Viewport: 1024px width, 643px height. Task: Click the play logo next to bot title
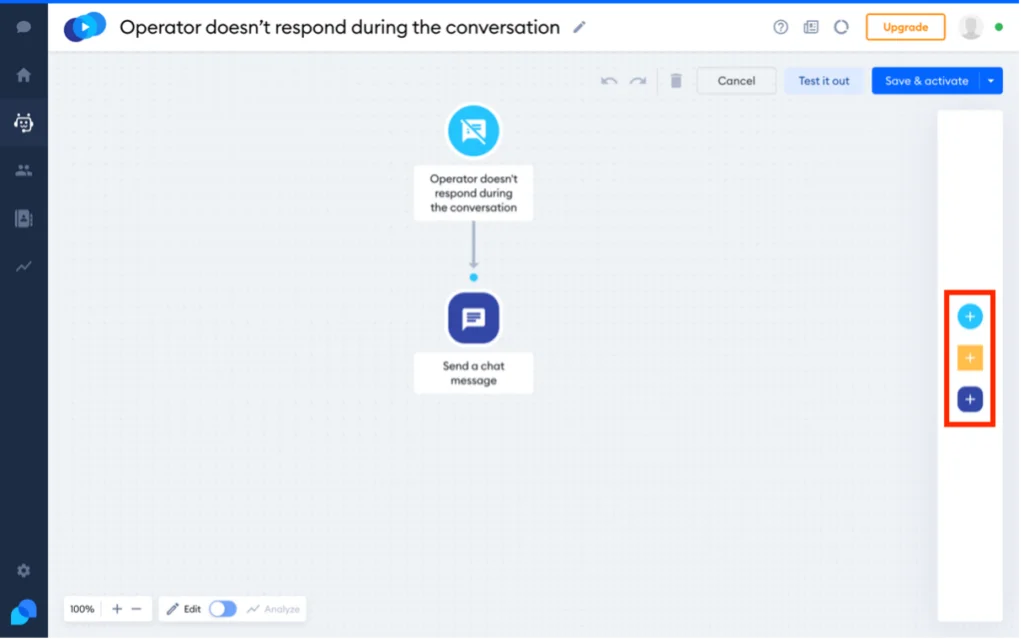point(85,27)
